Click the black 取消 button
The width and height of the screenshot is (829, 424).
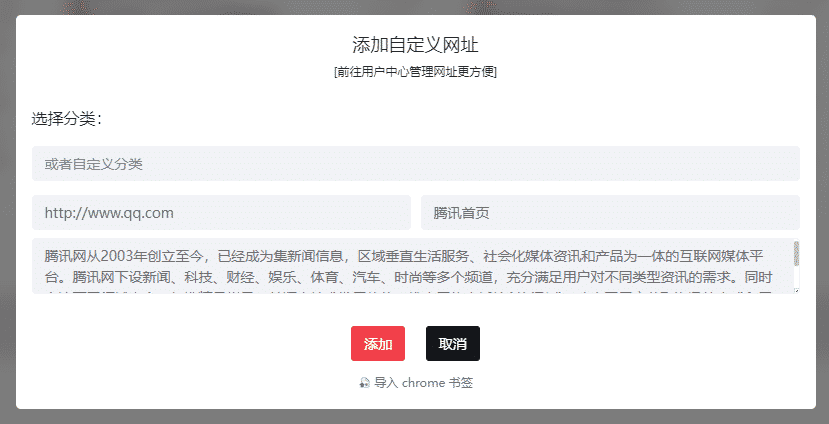tap(453, 344)
